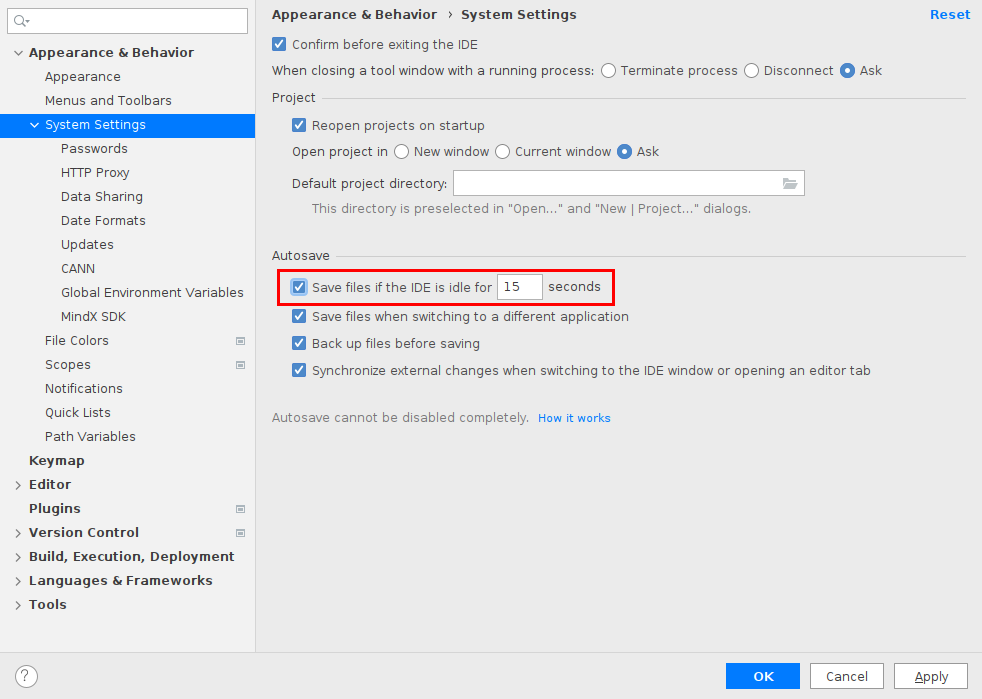This screenshot has height=699, width=982.
Task: Choose New window radio option
Action: point(401,152)
